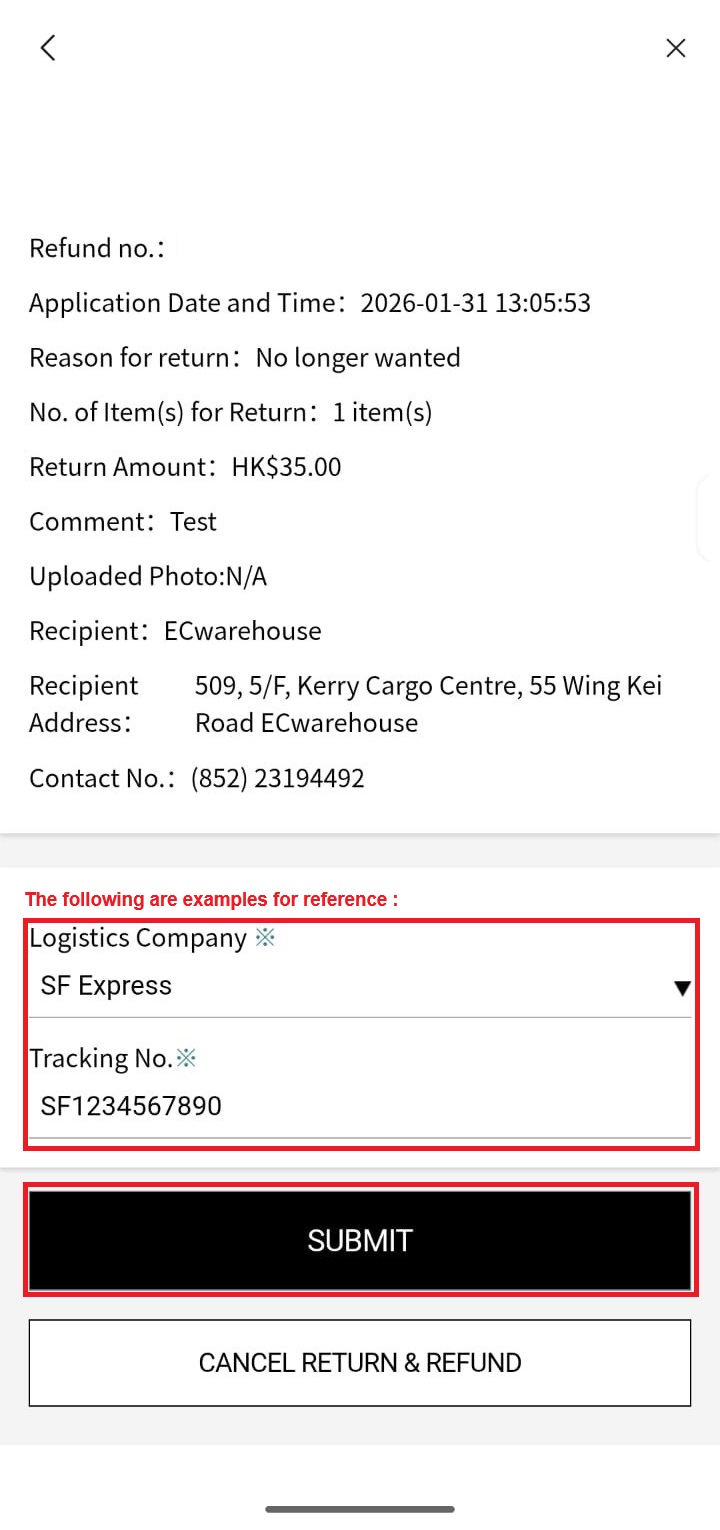Viewport: 720px width, 1530px height.
Task: Tap the home indicator bar at bottom
Action: click(x=359, y=1509)
